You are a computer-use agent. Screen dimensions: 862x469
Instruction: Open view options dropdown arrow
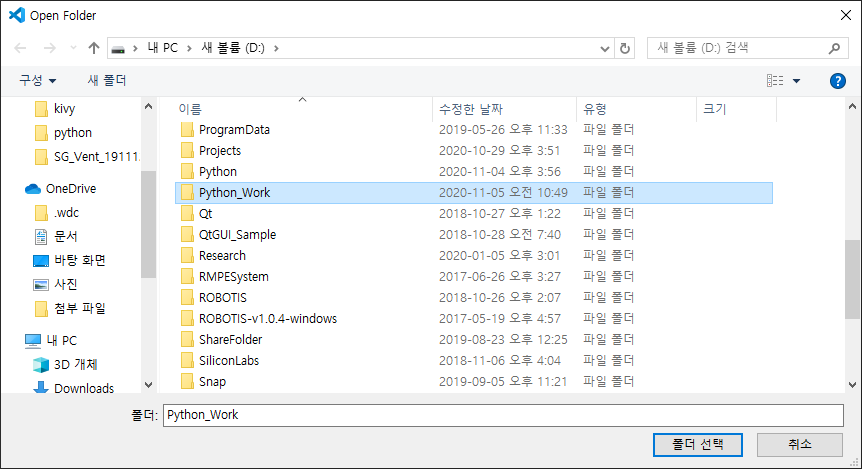click(x=796, y=81)
